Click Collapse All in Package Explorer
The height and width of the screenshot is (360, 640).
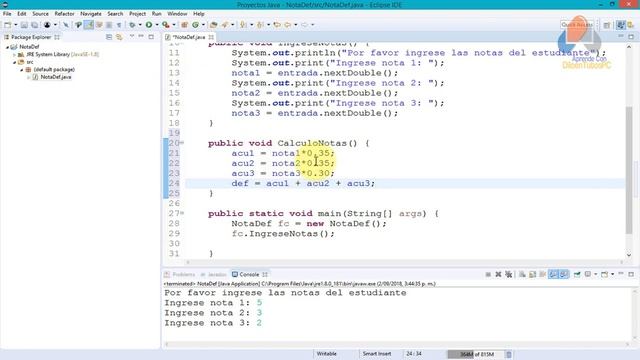pos(109,37)
